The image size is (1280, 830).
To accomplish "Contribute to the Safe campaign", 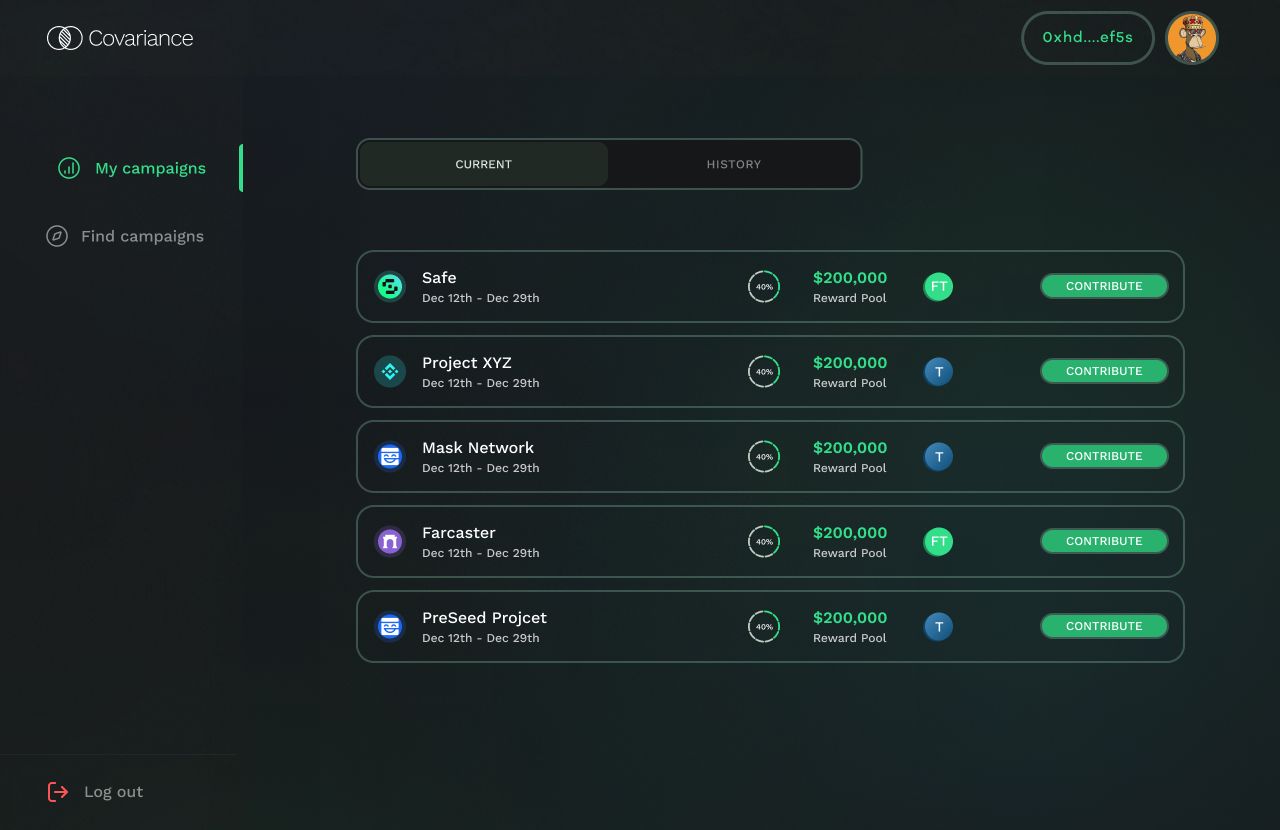I will (1104, 286).
